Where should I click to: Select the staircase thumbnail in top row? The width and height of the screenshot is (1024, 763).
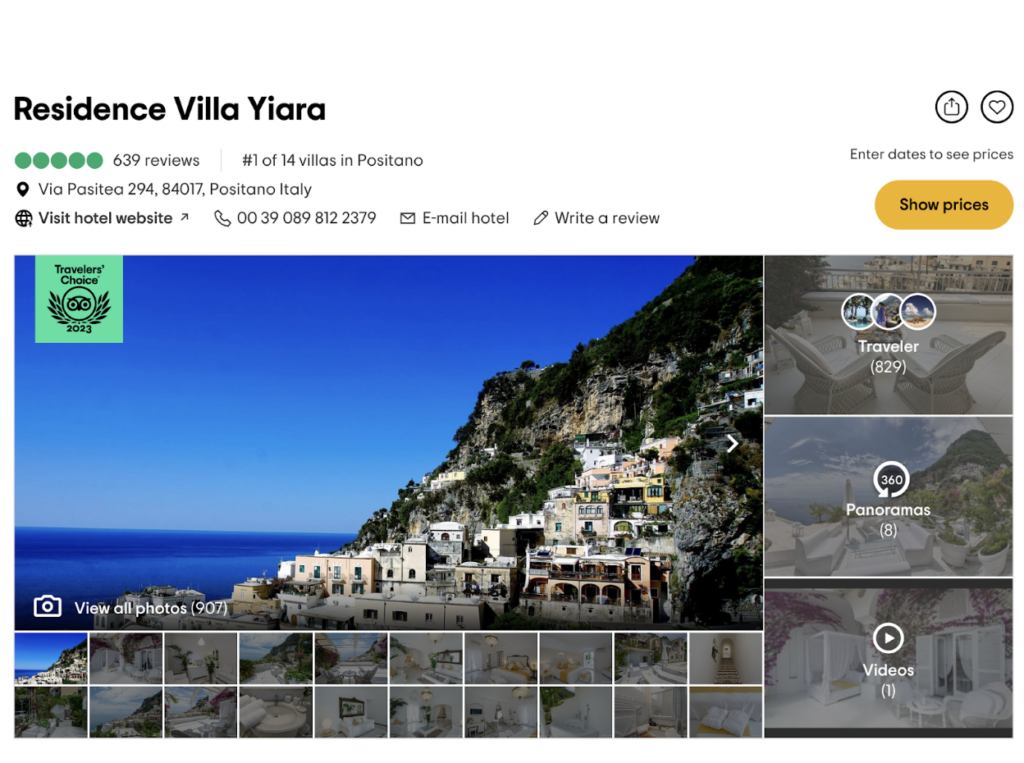(x=726, y=658)
